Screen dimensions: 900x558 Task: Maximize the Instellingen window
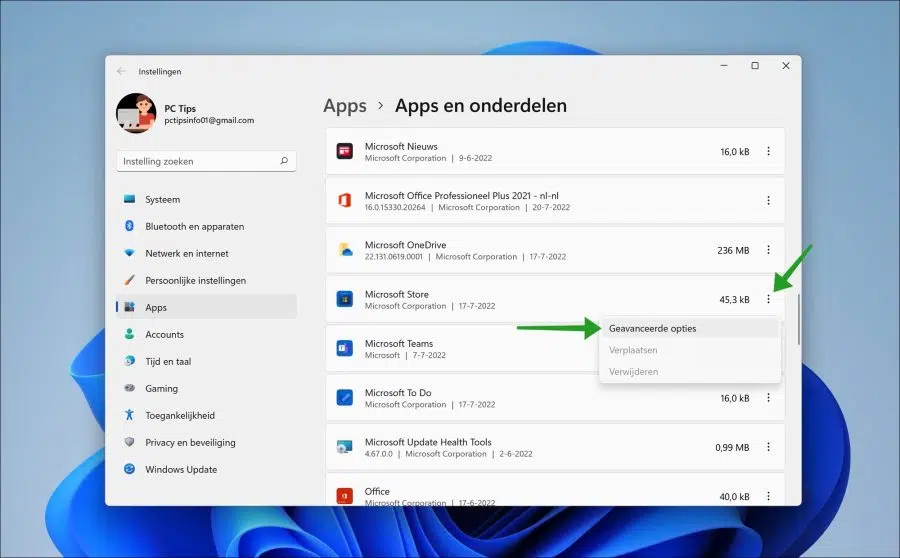pos(755,66)
